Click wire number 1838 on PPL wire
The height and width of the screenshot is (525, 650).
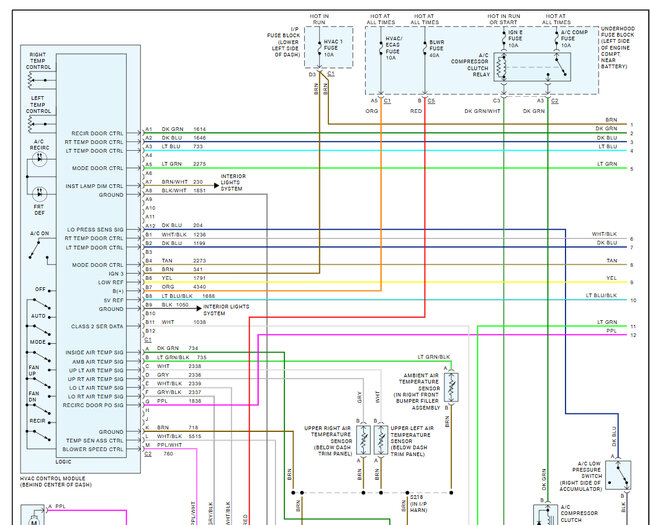coord(195,401)
